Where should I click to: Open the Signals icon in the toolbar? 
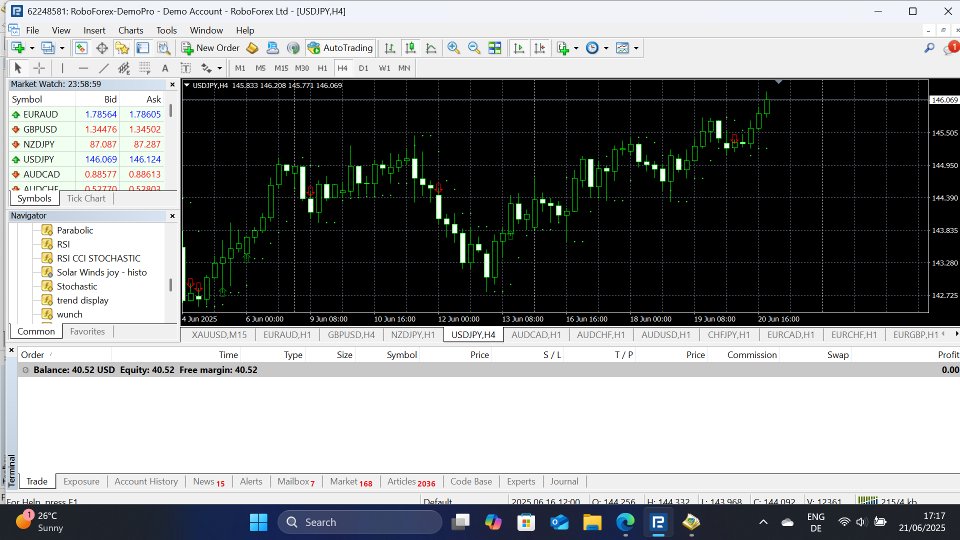pos(293,48)
